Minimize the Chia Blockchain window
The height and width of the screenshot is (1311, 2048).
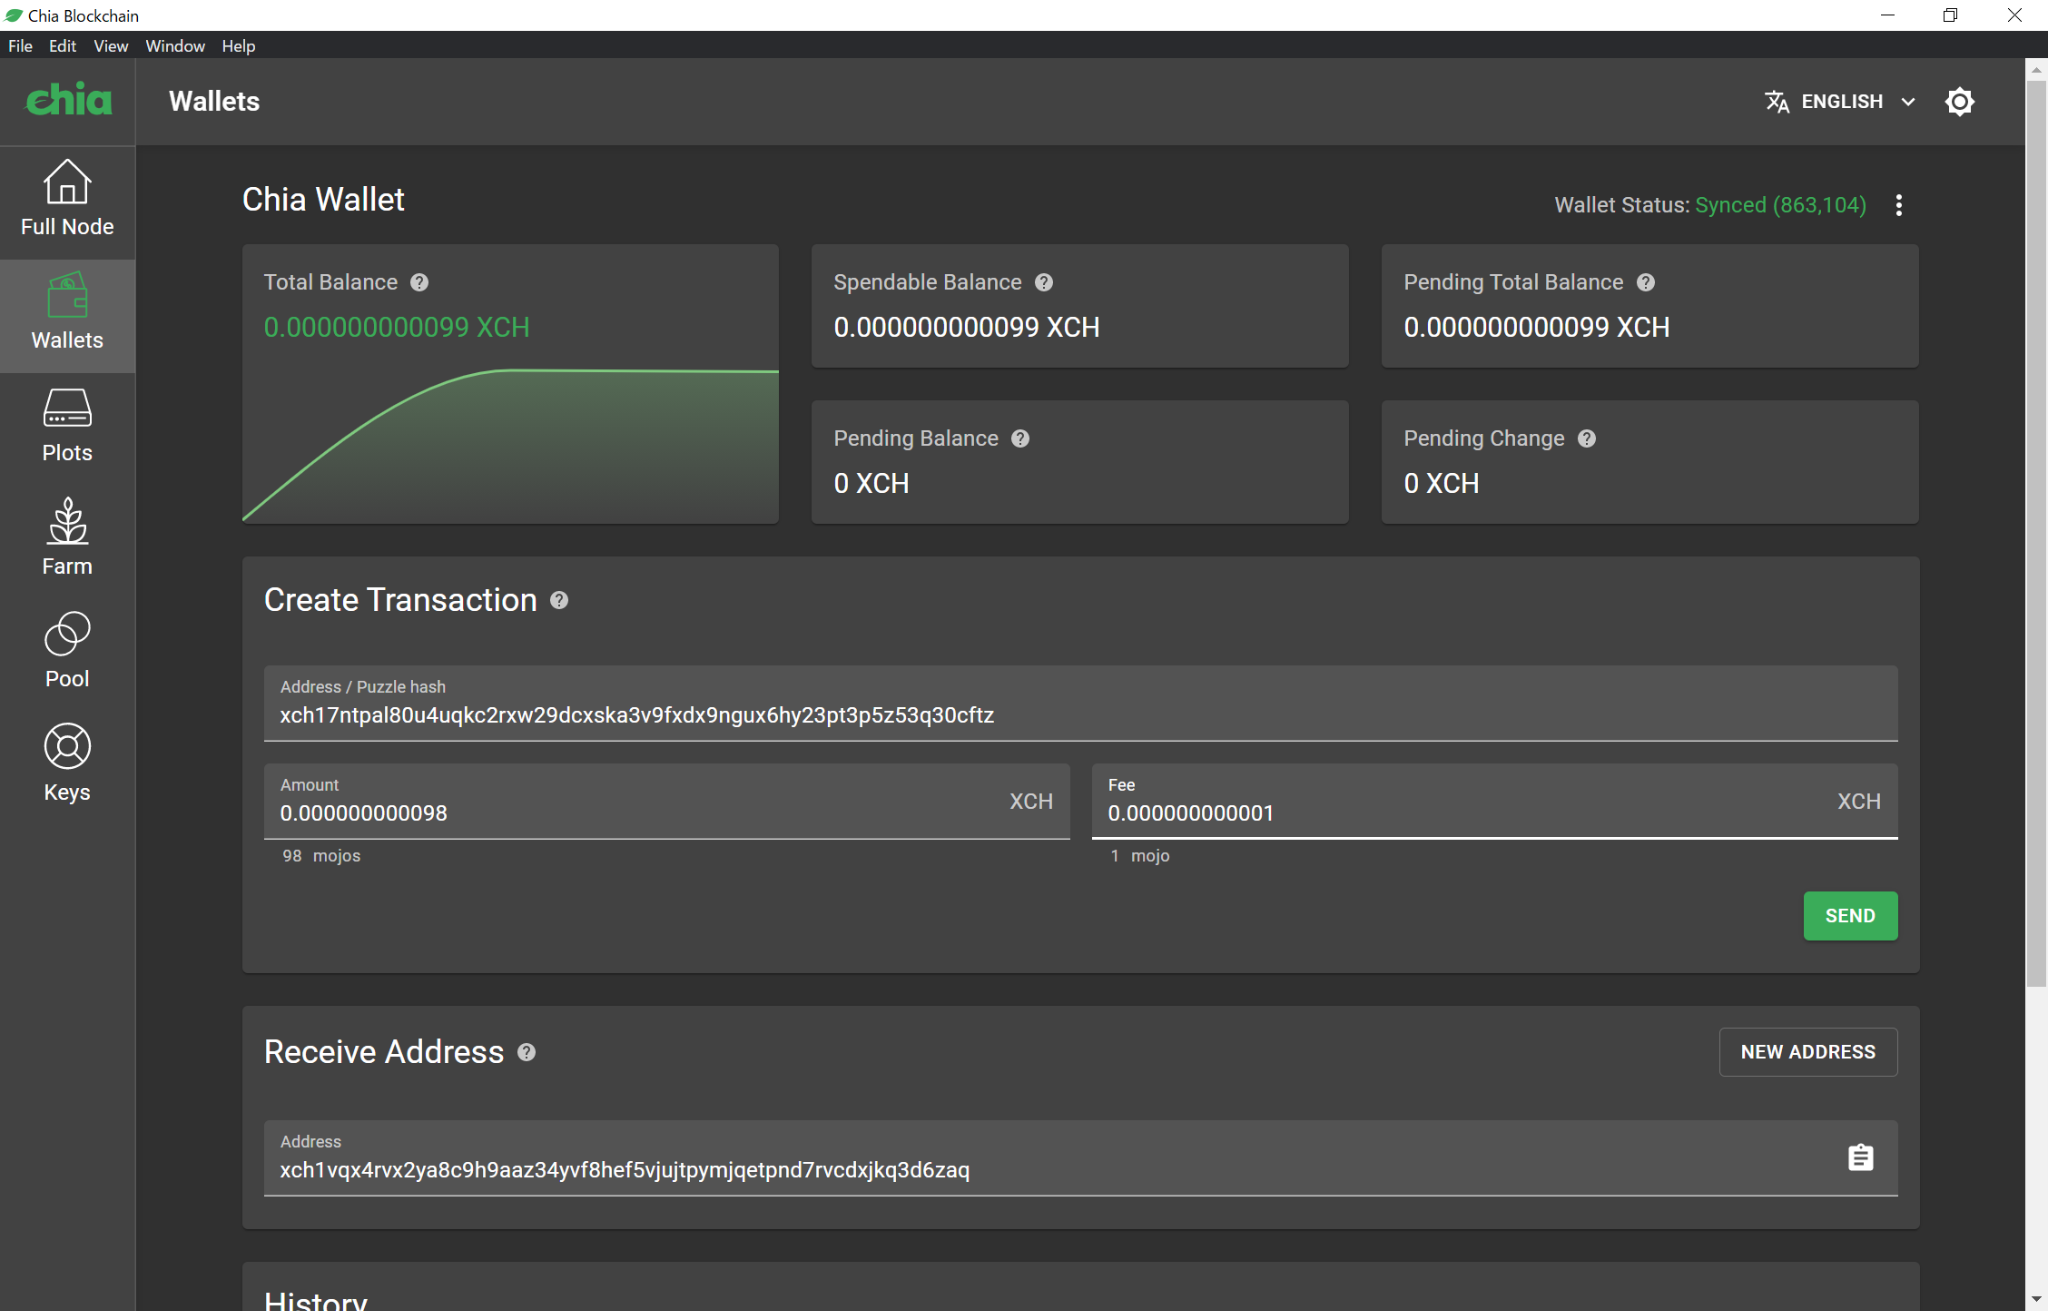point(1887,15)
